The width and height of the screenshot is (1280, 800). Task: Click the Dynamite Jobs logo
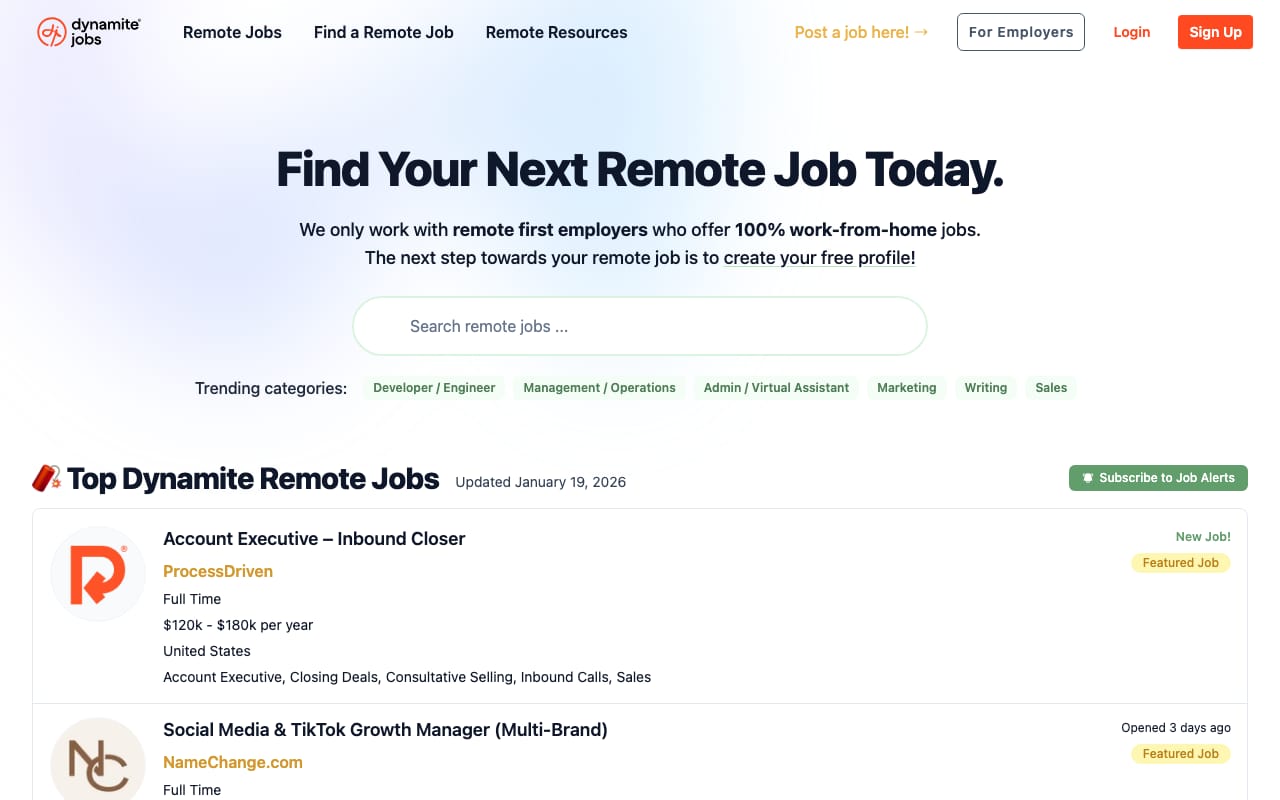click(x=88, y=32)
